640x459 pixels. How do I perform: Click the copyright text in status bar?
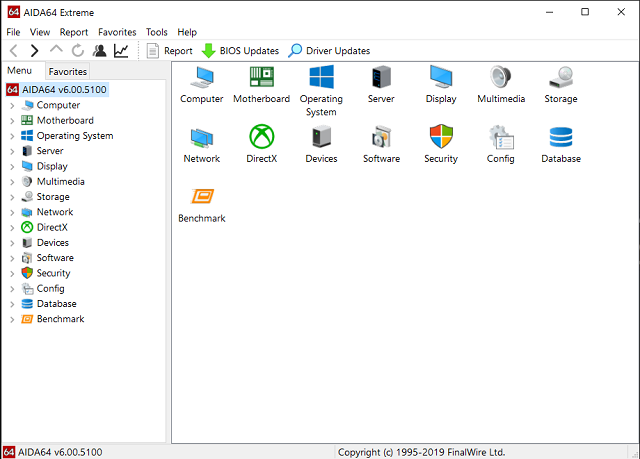(421, 452)
